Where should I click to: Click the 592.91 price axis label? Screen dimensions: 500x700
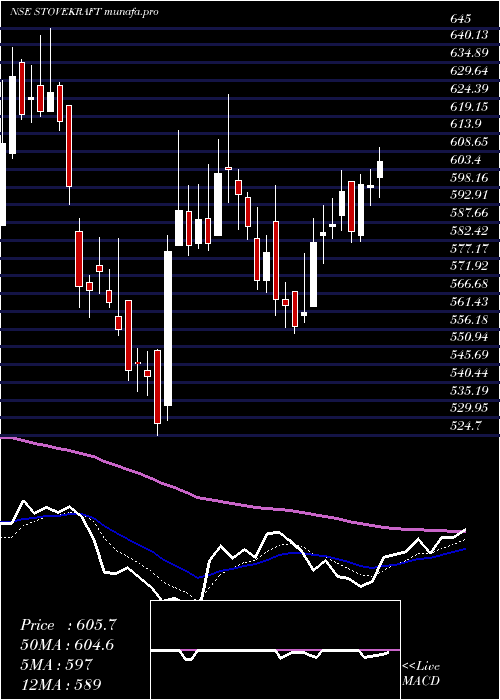tap(469, 195)
